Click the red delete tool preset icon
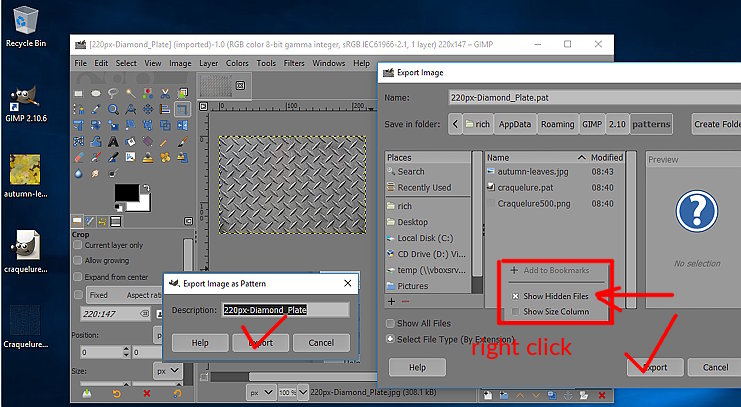 [147, 393]
